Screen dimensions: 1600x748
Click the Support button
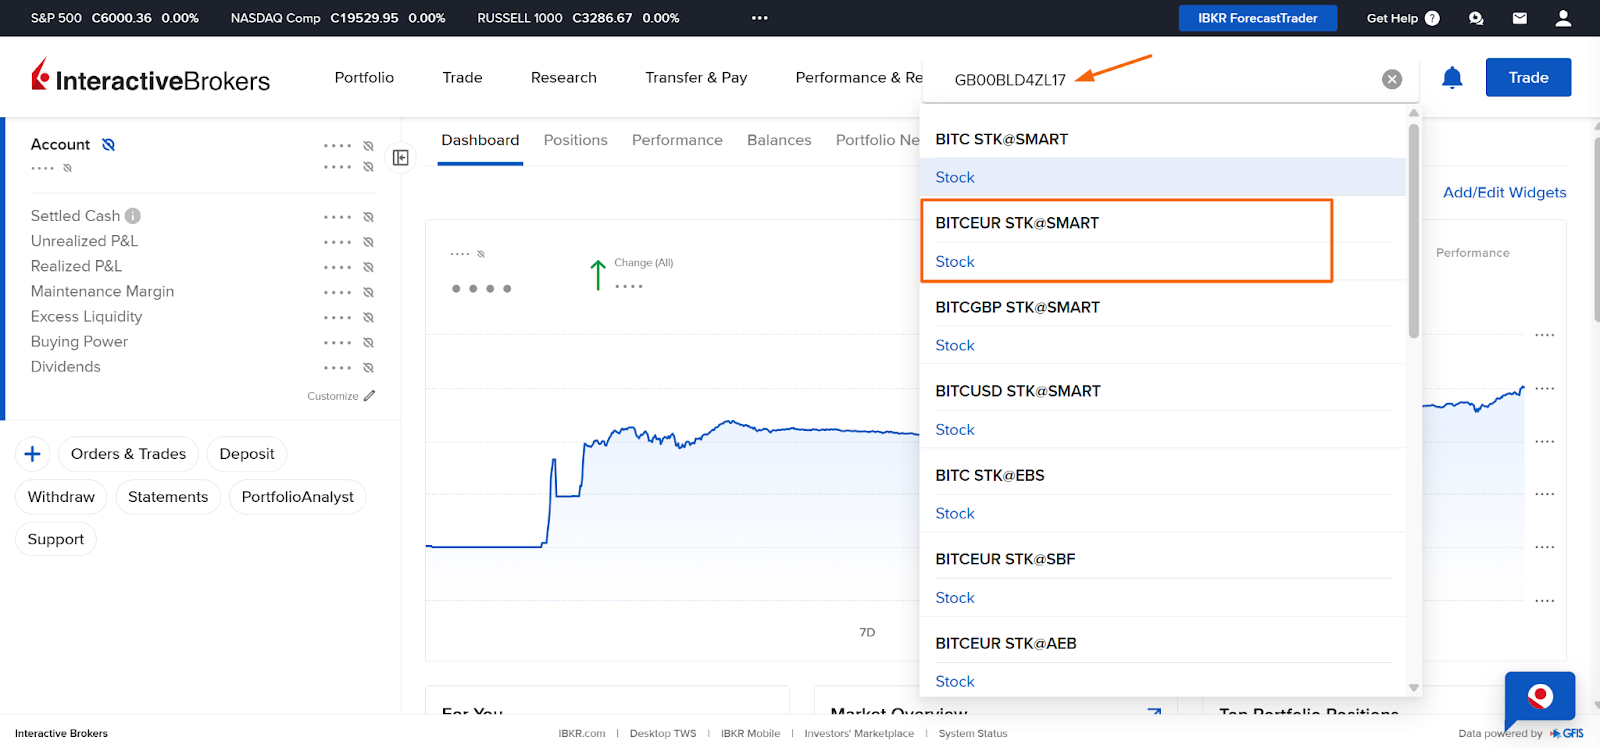56,539
